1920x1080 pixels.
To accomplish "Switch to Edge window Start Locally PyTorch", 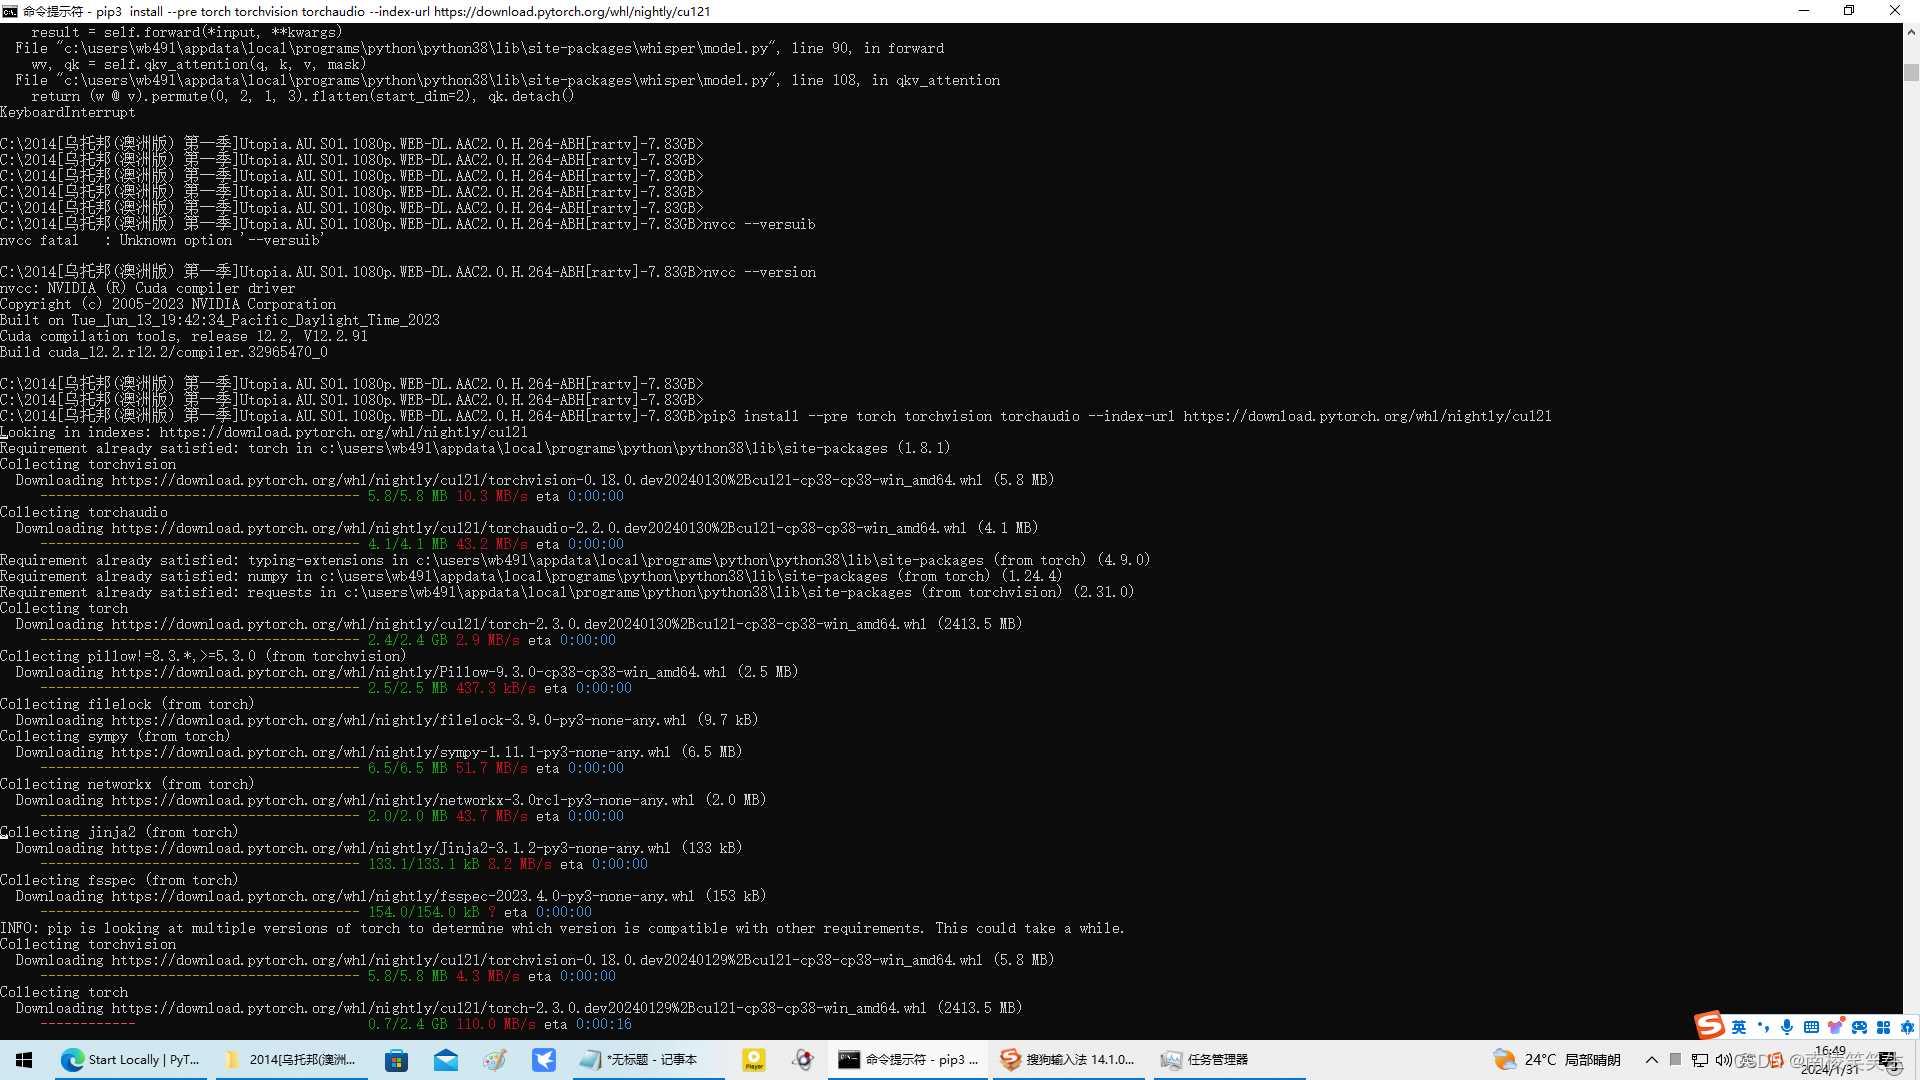I will (130, 1060).
